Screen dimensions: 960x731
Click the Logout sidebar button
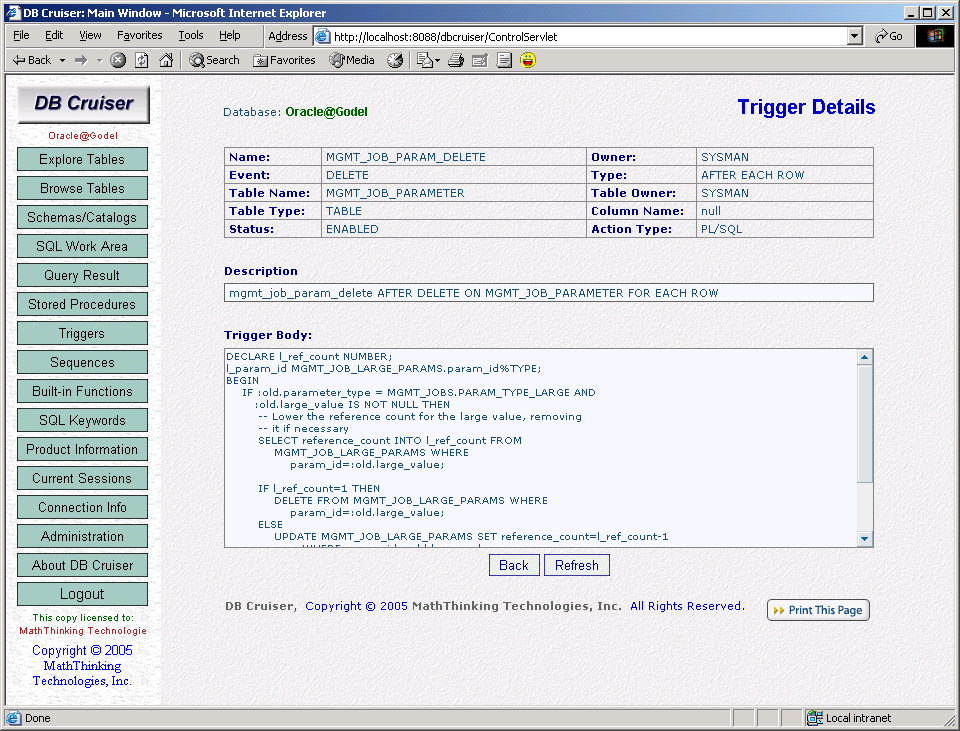pyautogui.click(x=82, y=594)
